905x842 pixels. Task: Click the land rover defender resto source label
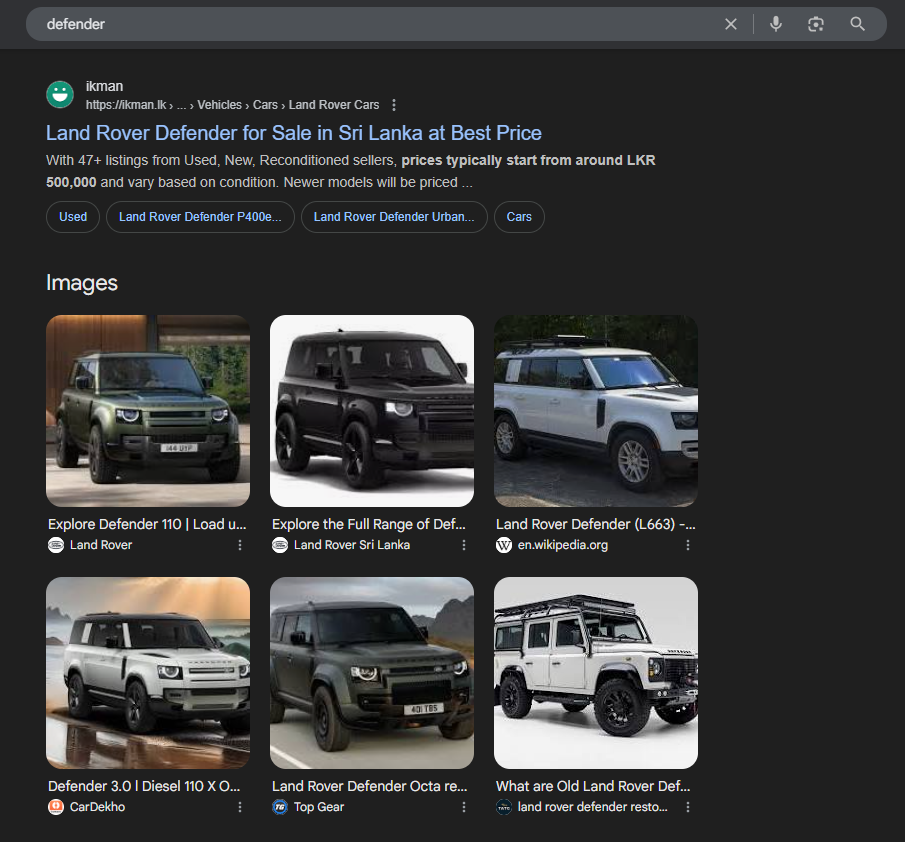coord(593,807)
